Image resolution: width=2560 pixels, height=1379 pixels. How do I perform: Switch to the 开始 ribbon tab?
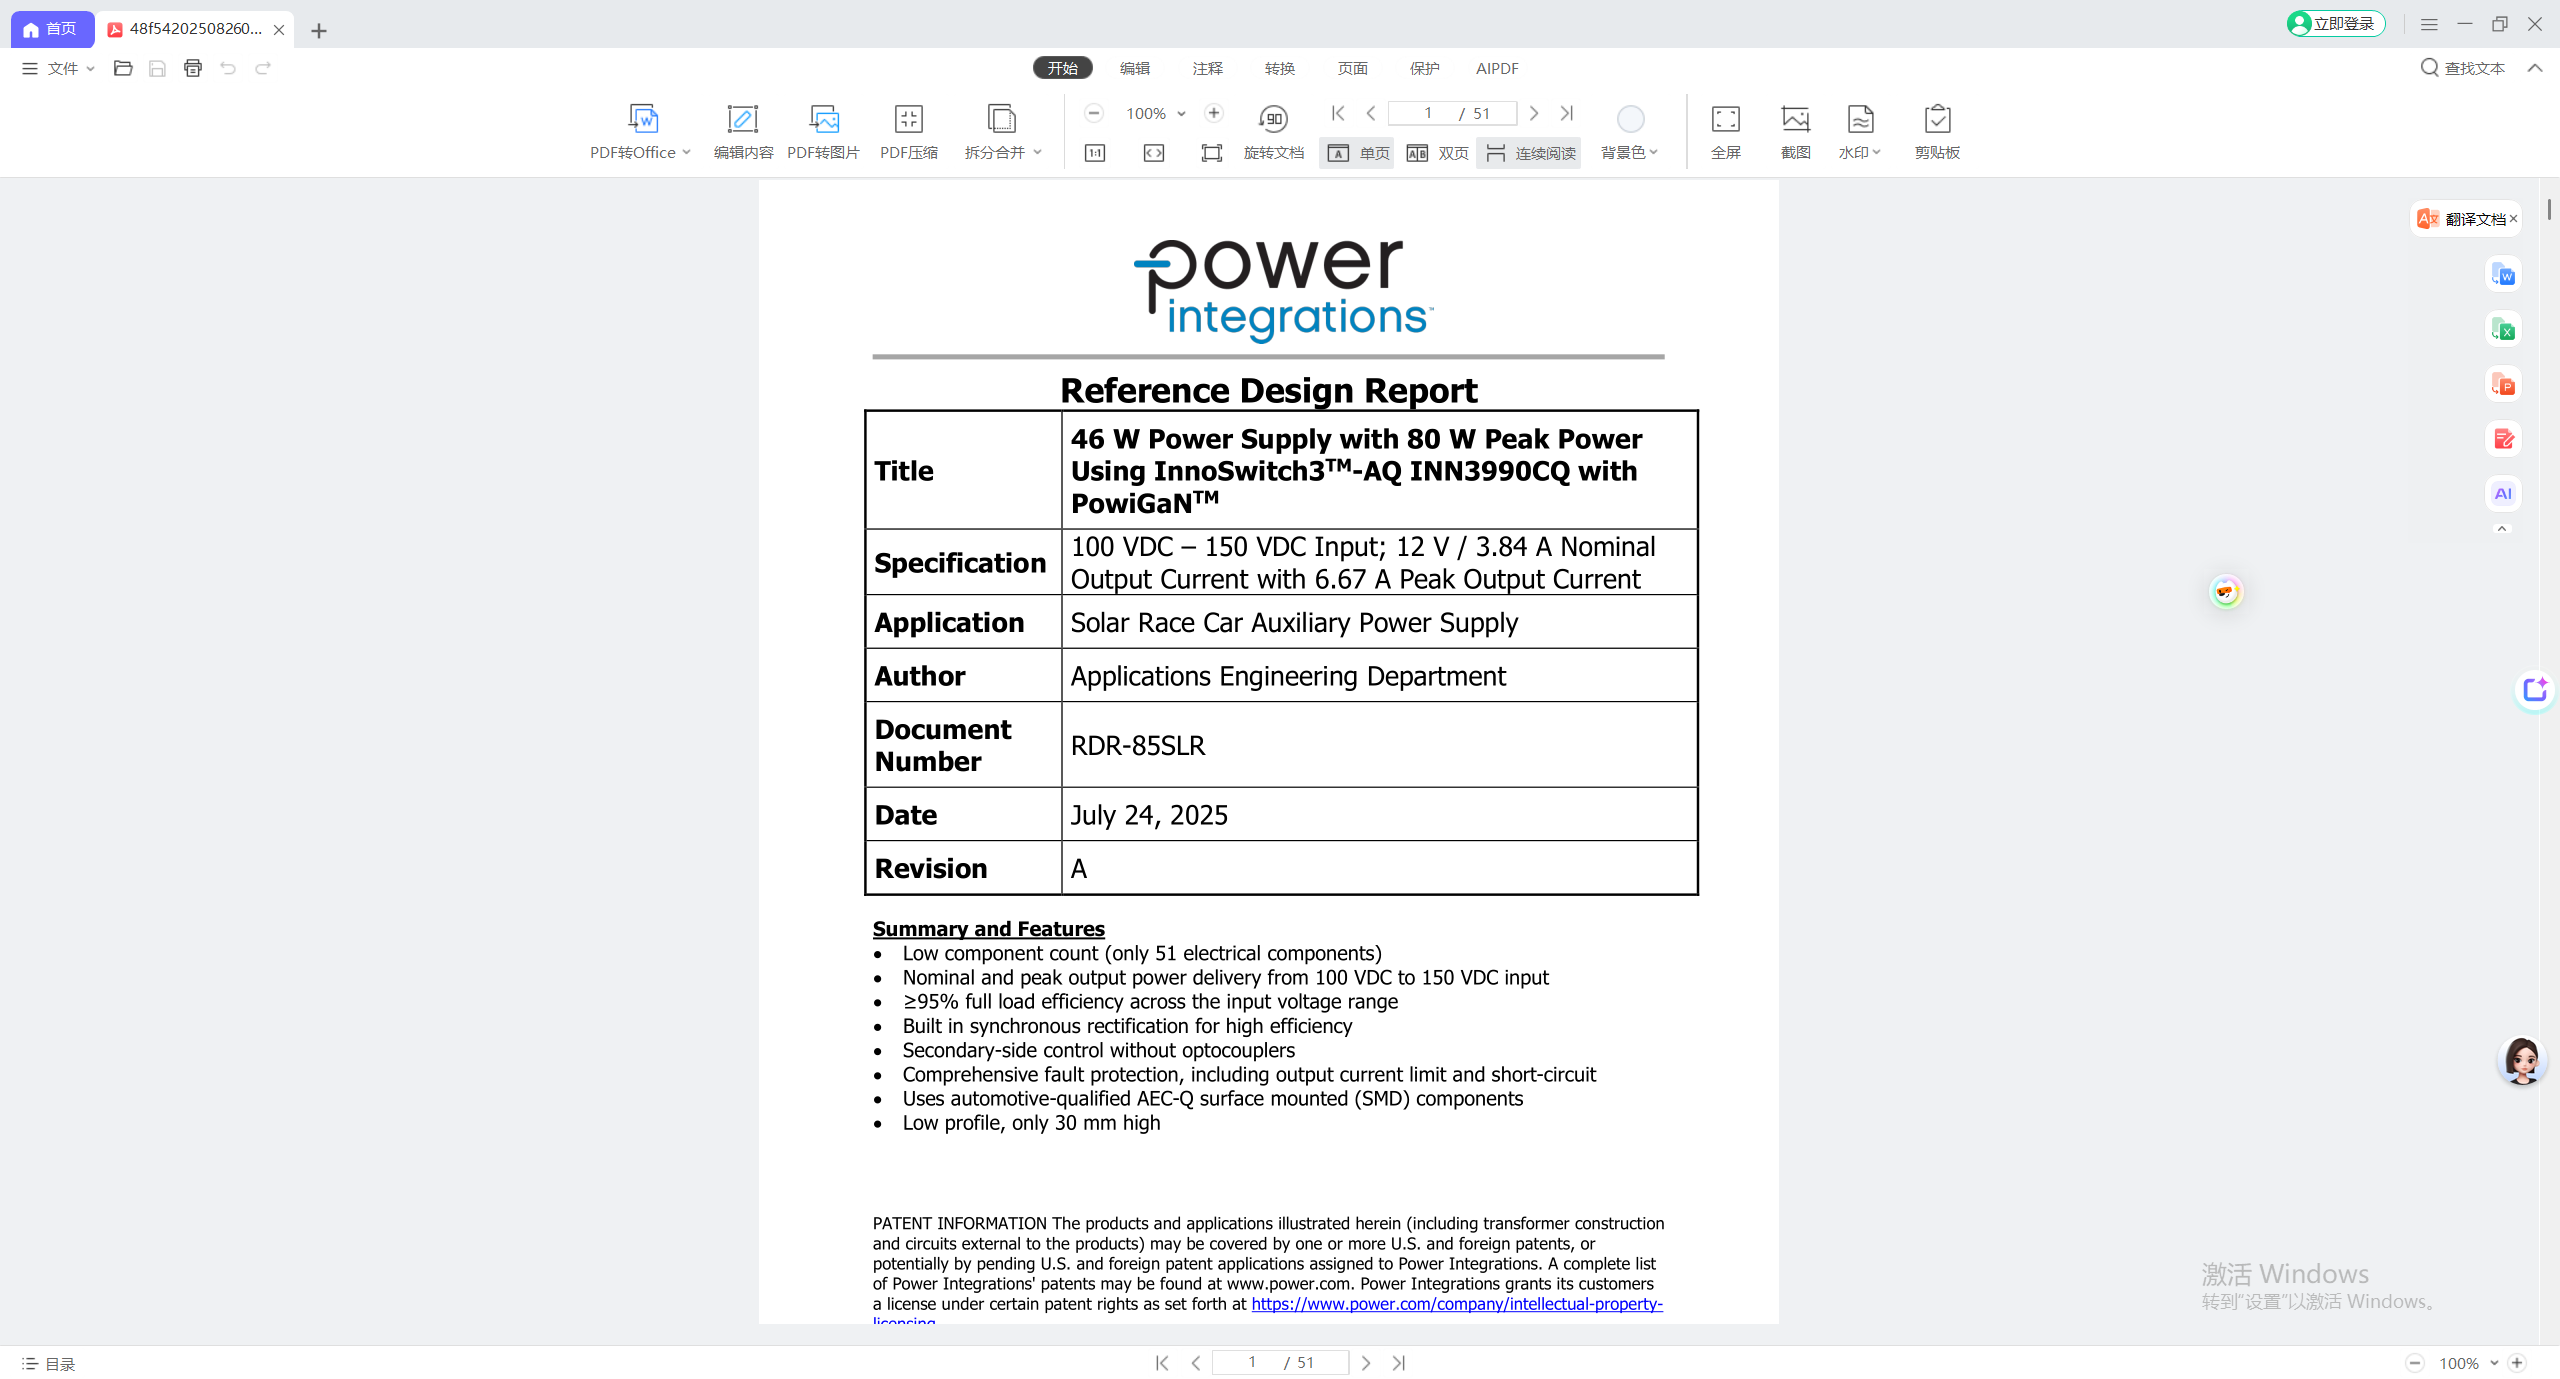tap(1062, 68)
